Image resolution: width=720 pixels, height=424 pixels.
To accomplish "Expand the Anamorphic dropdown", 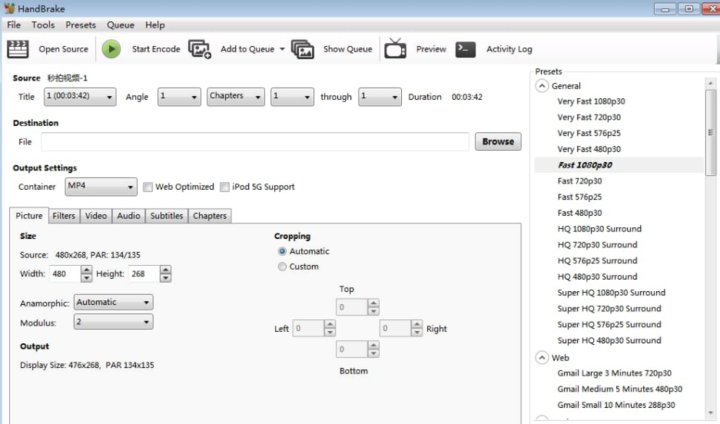I will [x=114, y=302].
